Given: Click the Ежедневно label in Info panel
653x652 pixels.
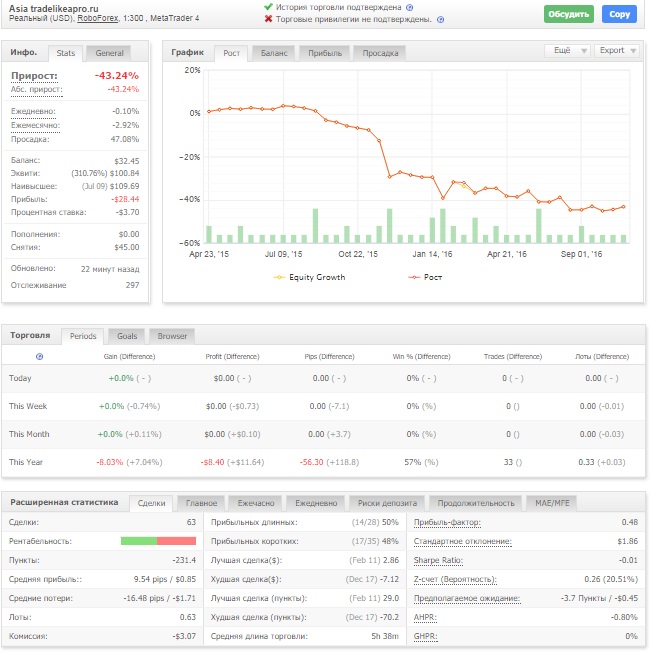Looking at the screenshot, I should tap(33, 112).
